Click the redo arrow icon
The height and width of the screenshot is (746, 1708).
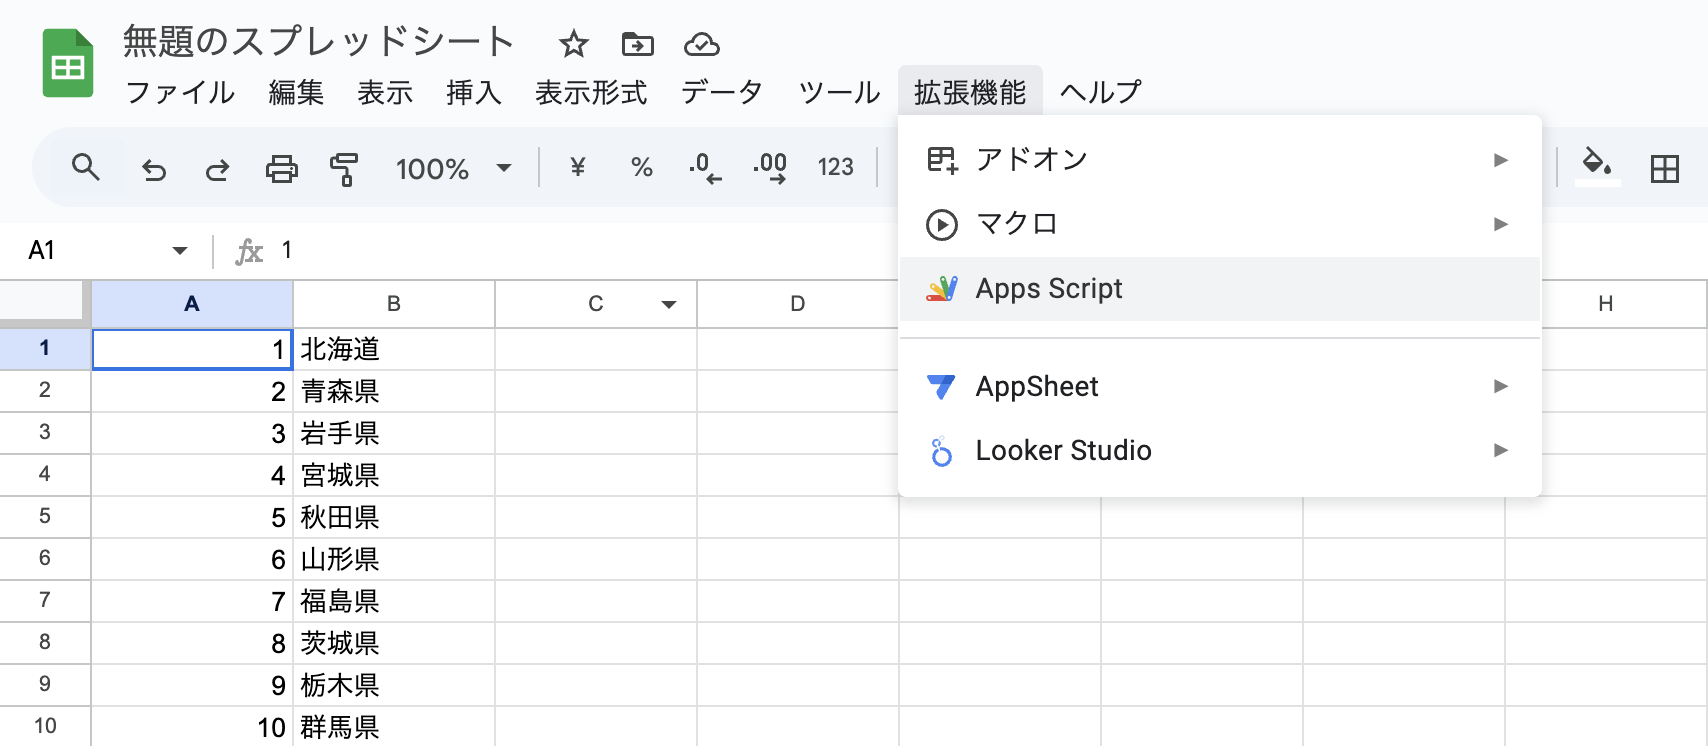(217, 169)
